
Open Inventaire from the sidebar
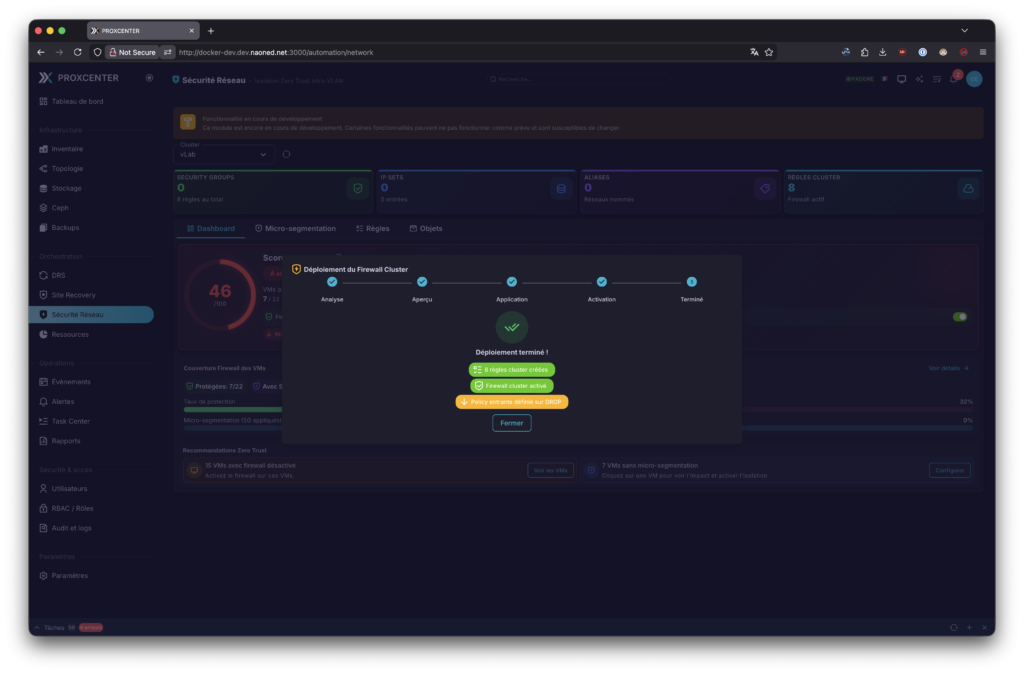pos(67,149)
